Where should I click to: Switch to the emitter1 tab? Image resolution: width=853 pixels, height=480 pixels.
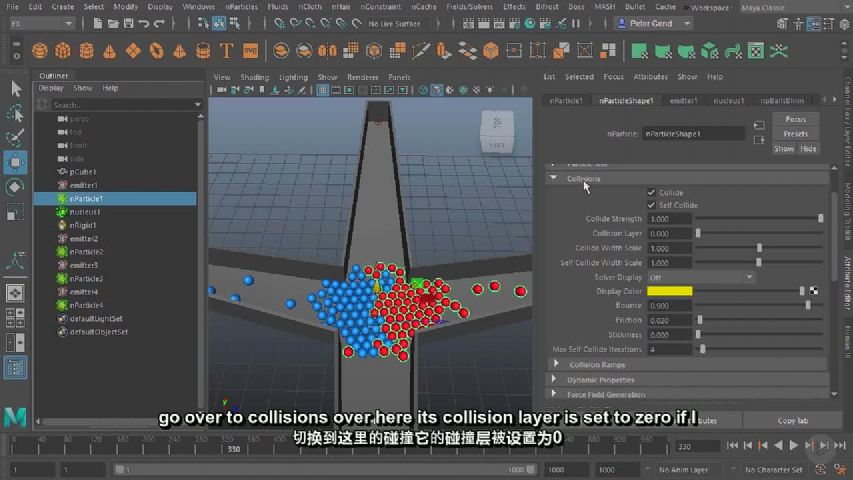[x=683, y=100]
